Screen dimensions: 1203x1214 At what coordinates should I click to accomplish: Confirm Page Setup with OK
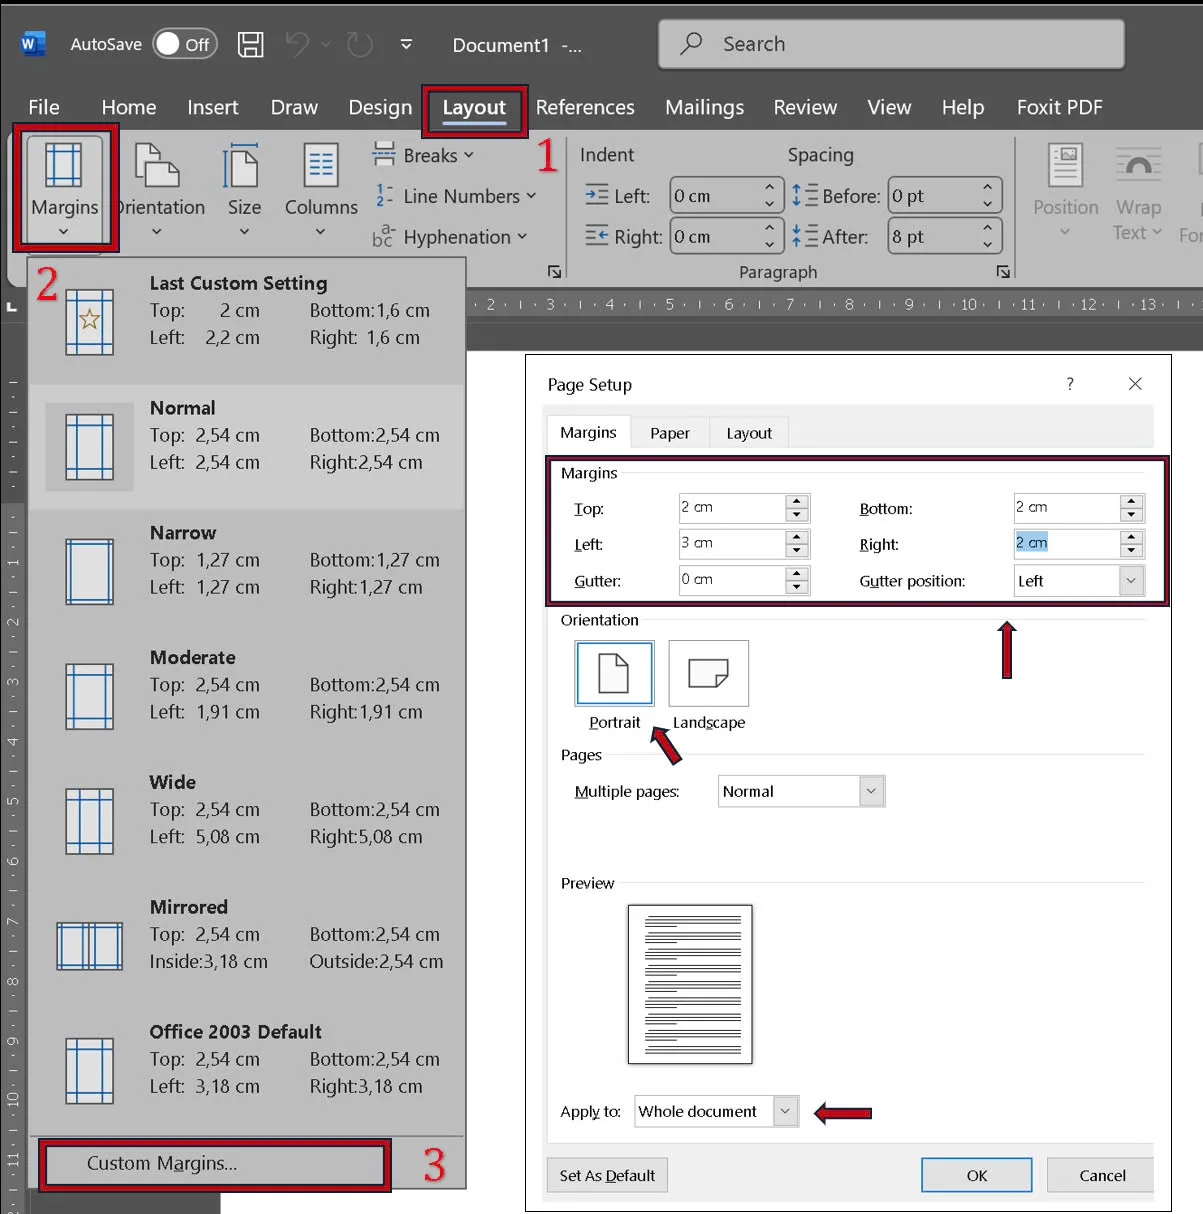coord(977,1175)
